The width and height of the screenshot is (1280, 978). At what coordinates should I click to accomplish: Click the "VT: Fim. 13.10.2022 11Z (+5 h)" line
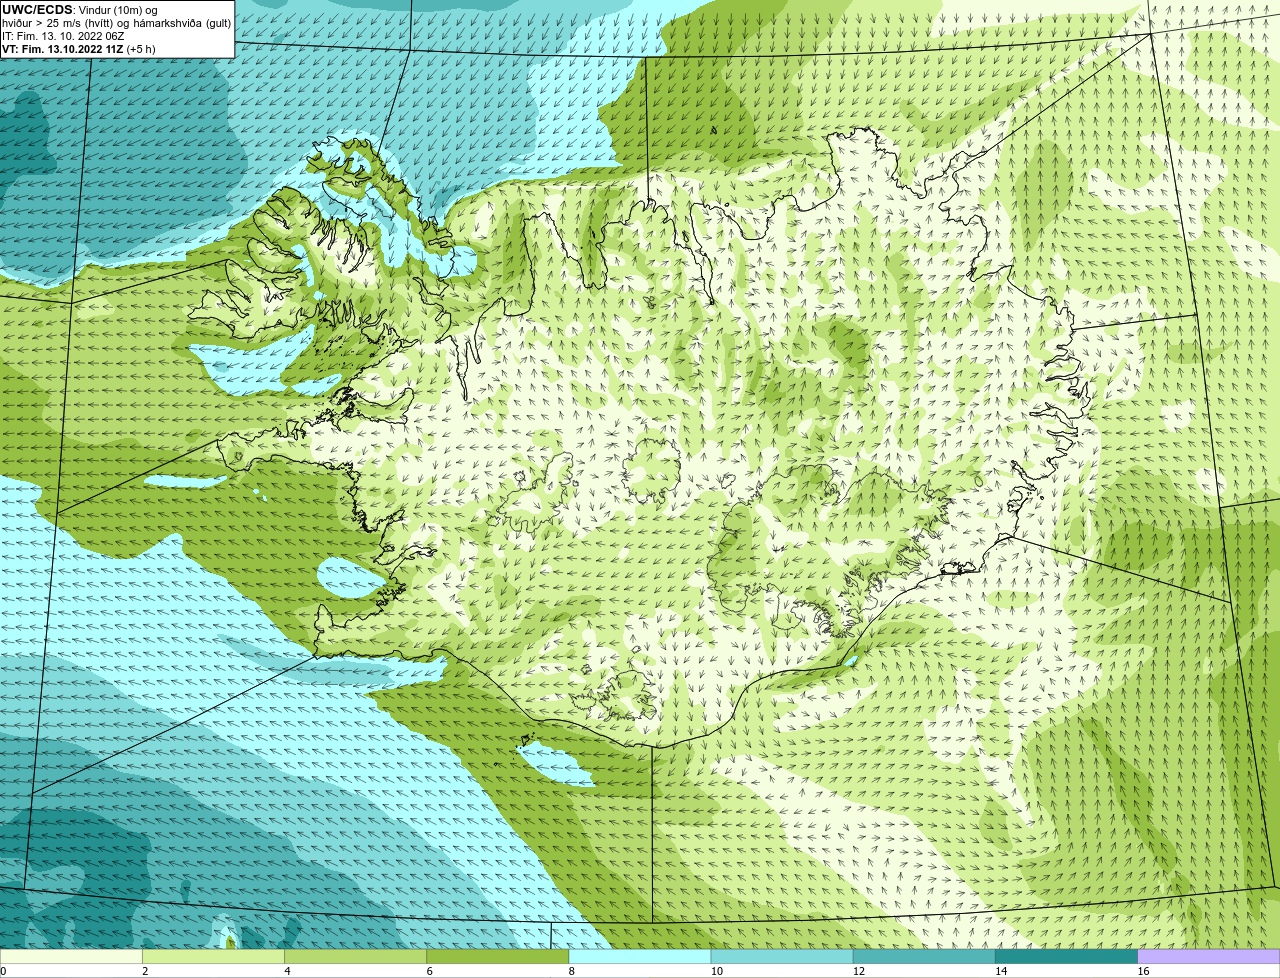pyautogui.click(x=78, y=49)
